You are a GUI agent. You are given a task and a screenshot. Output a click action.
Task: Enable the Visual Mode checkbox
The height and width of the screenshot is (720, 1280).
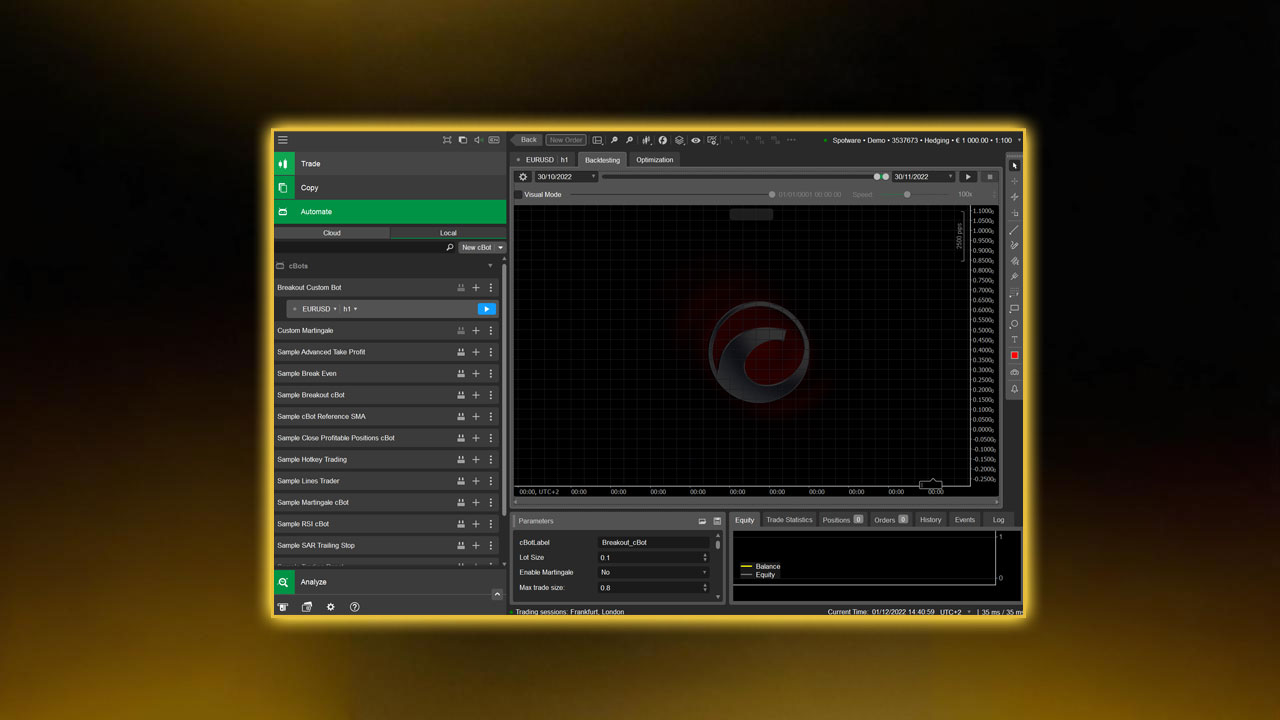click(x=518, y=195)
